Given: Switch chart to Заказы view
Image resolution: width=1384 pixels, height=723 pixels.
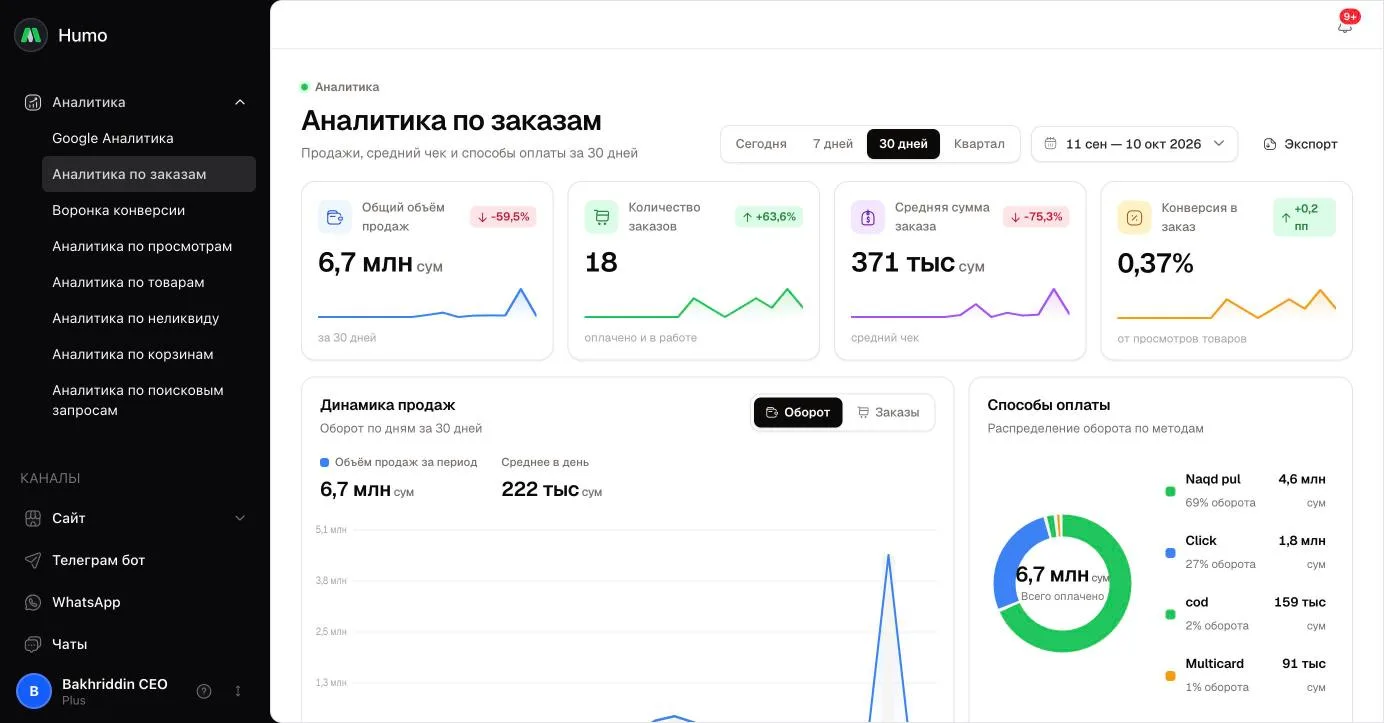Looking at the screenshot, I should [x=888, y=412].
